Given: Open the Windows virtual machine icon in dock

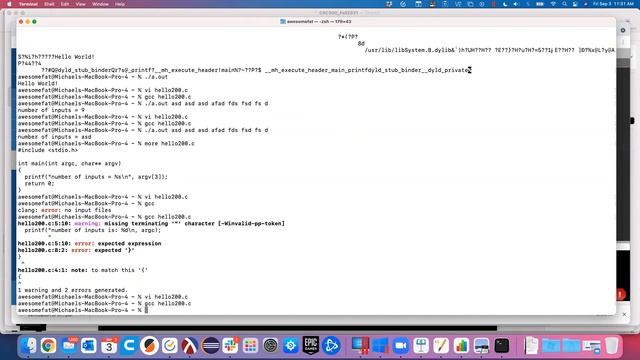Looking at the screenshot, I should pyautogui.click(x=380, y=346).
